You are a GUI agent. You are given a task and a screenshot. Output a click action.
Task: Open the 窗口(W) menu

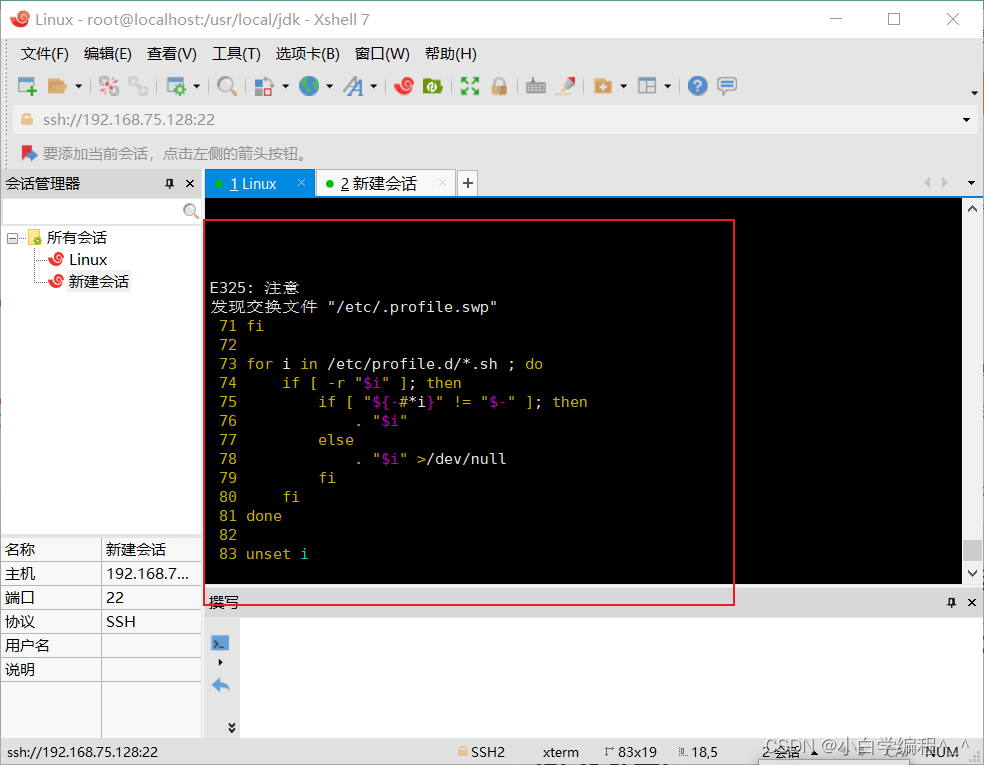point(382,54)
